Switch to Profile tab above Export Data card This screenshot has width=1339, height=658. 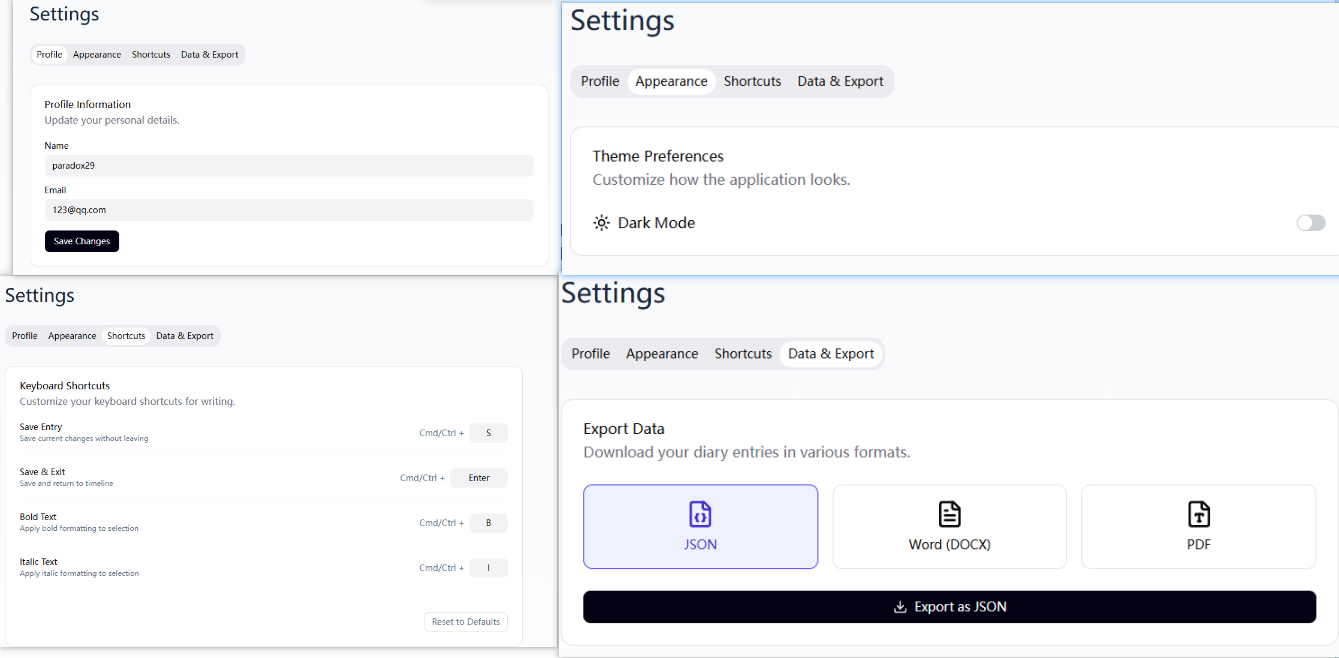click(x=591, y=354)
